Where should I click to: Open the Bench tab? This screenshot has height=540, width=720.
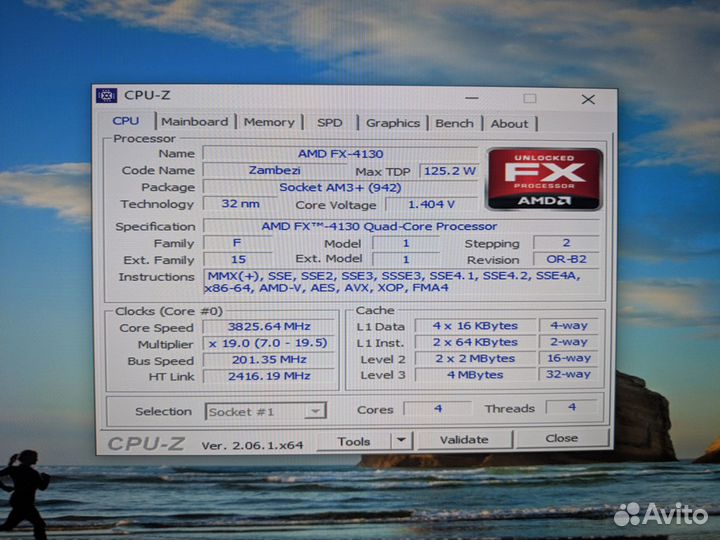pyautogui.click(x=454, y=124)
